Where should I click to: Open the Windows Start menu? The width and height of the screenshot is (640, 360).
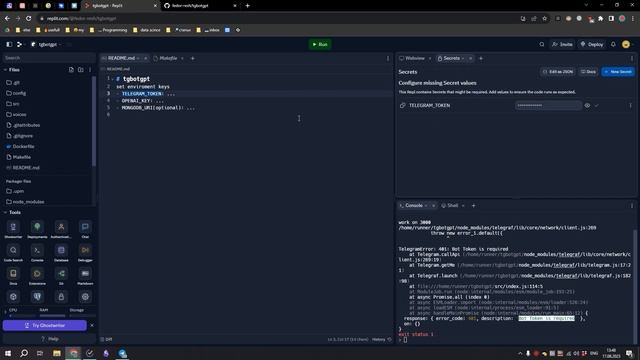[8, 353]
